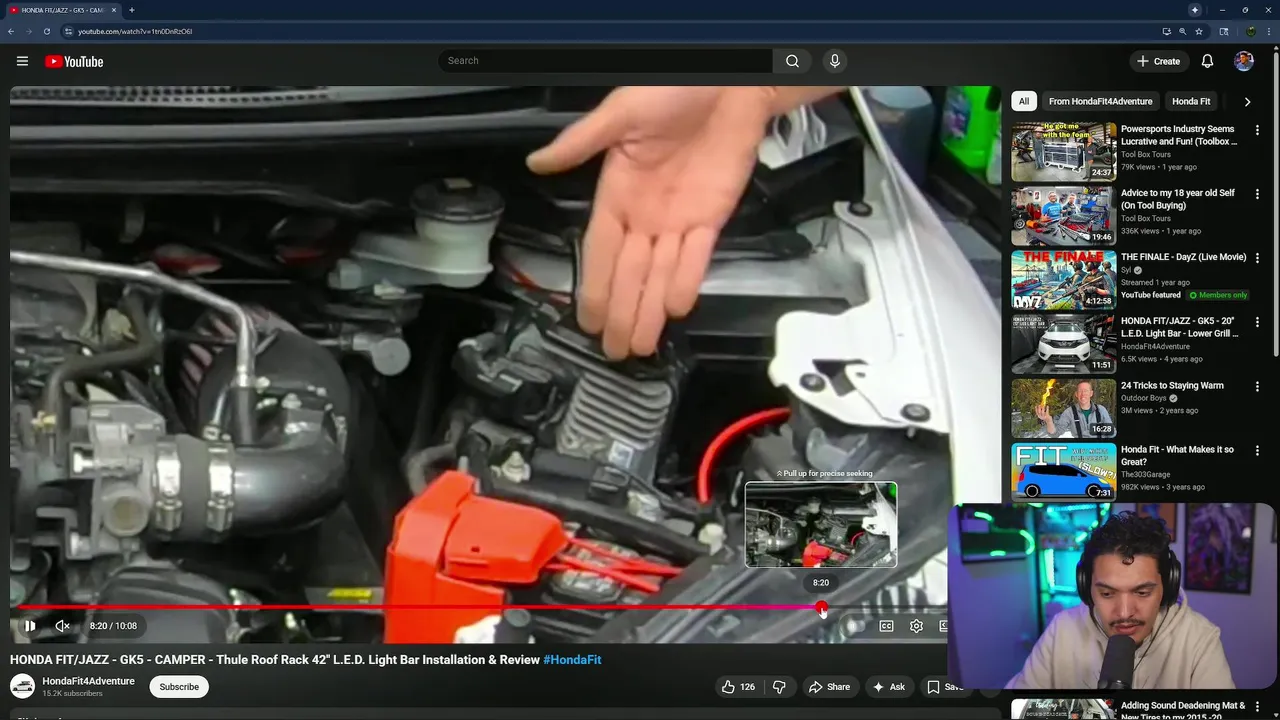Select the Honda Fit chip
This screenshot has width=1280, height=720.
pos(1191,101)
